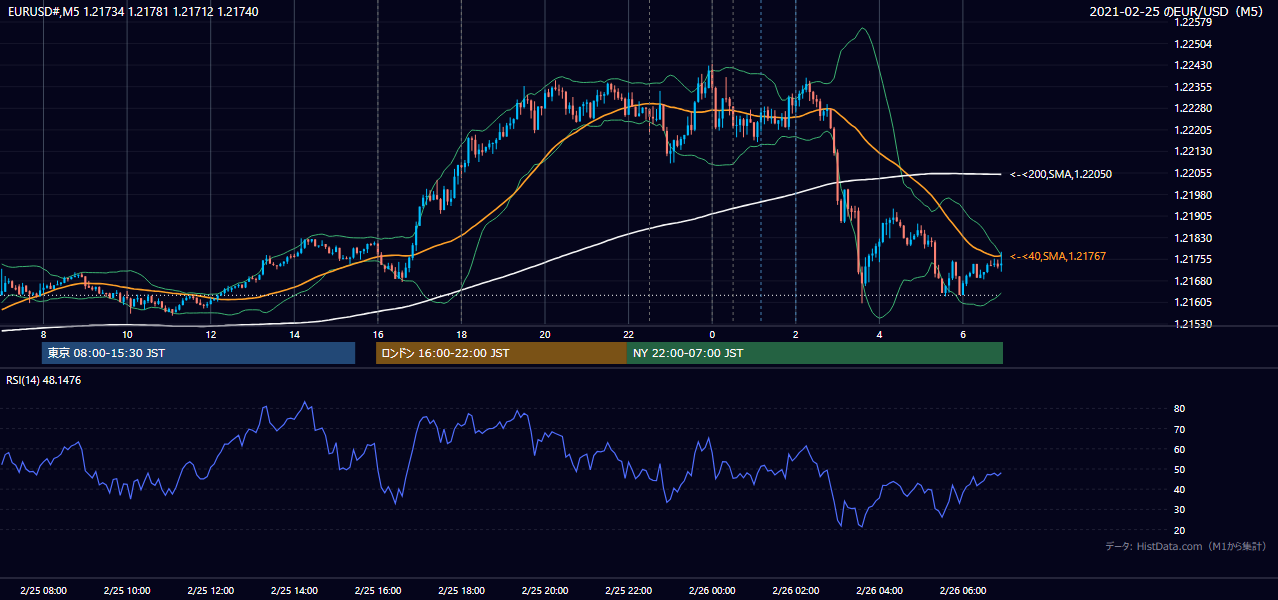Click price axis value 1.22355

click(x=1192, y=87)
